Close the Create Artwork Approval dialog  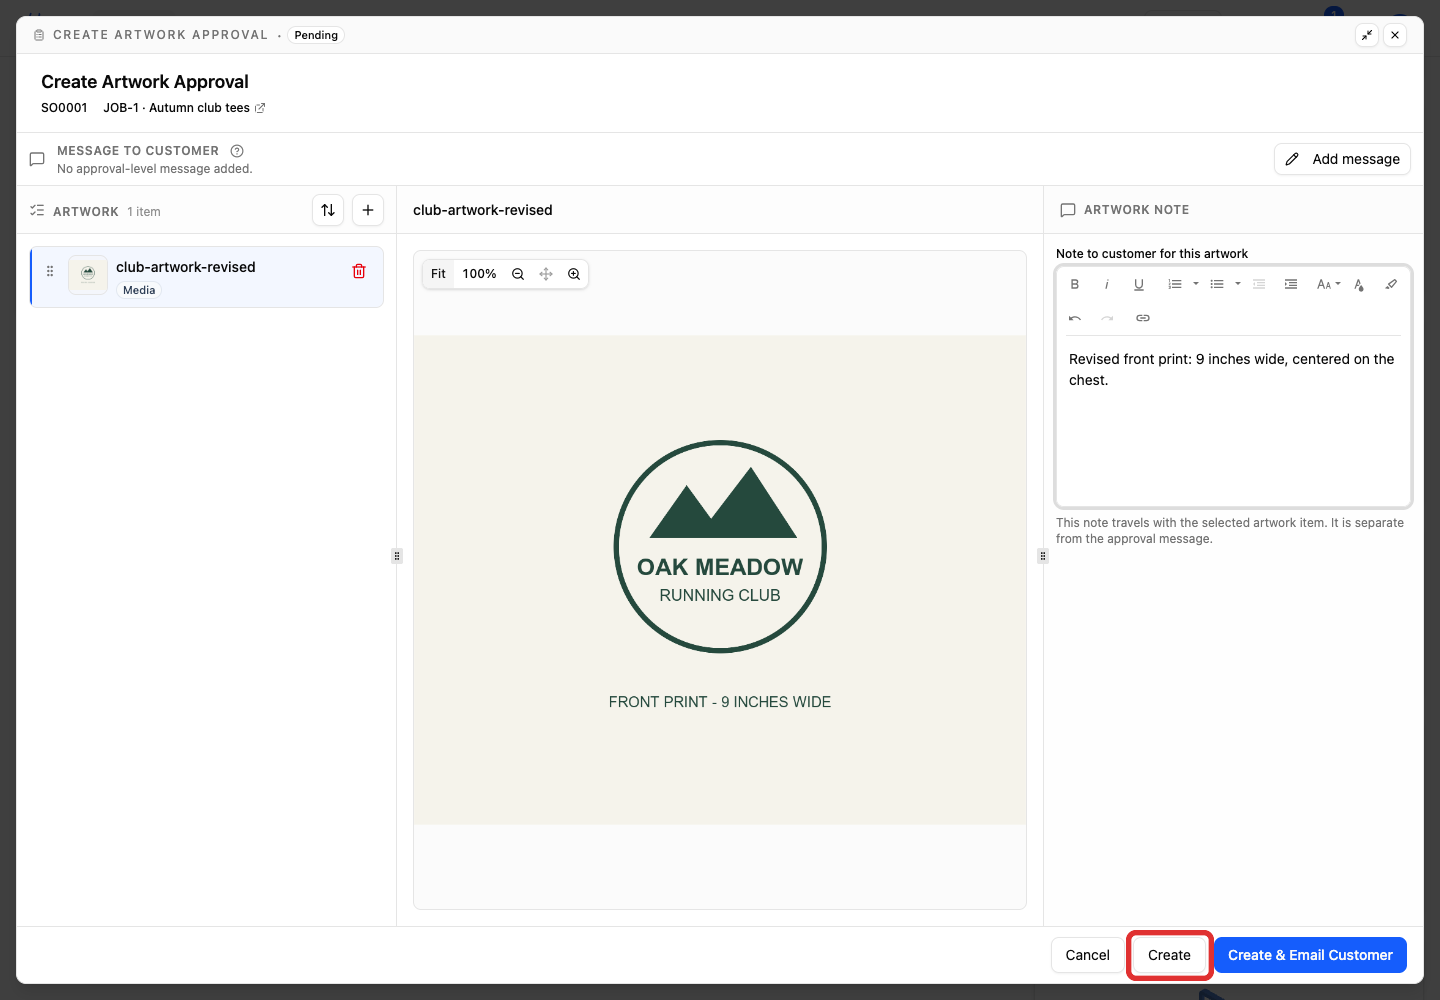1395,35
